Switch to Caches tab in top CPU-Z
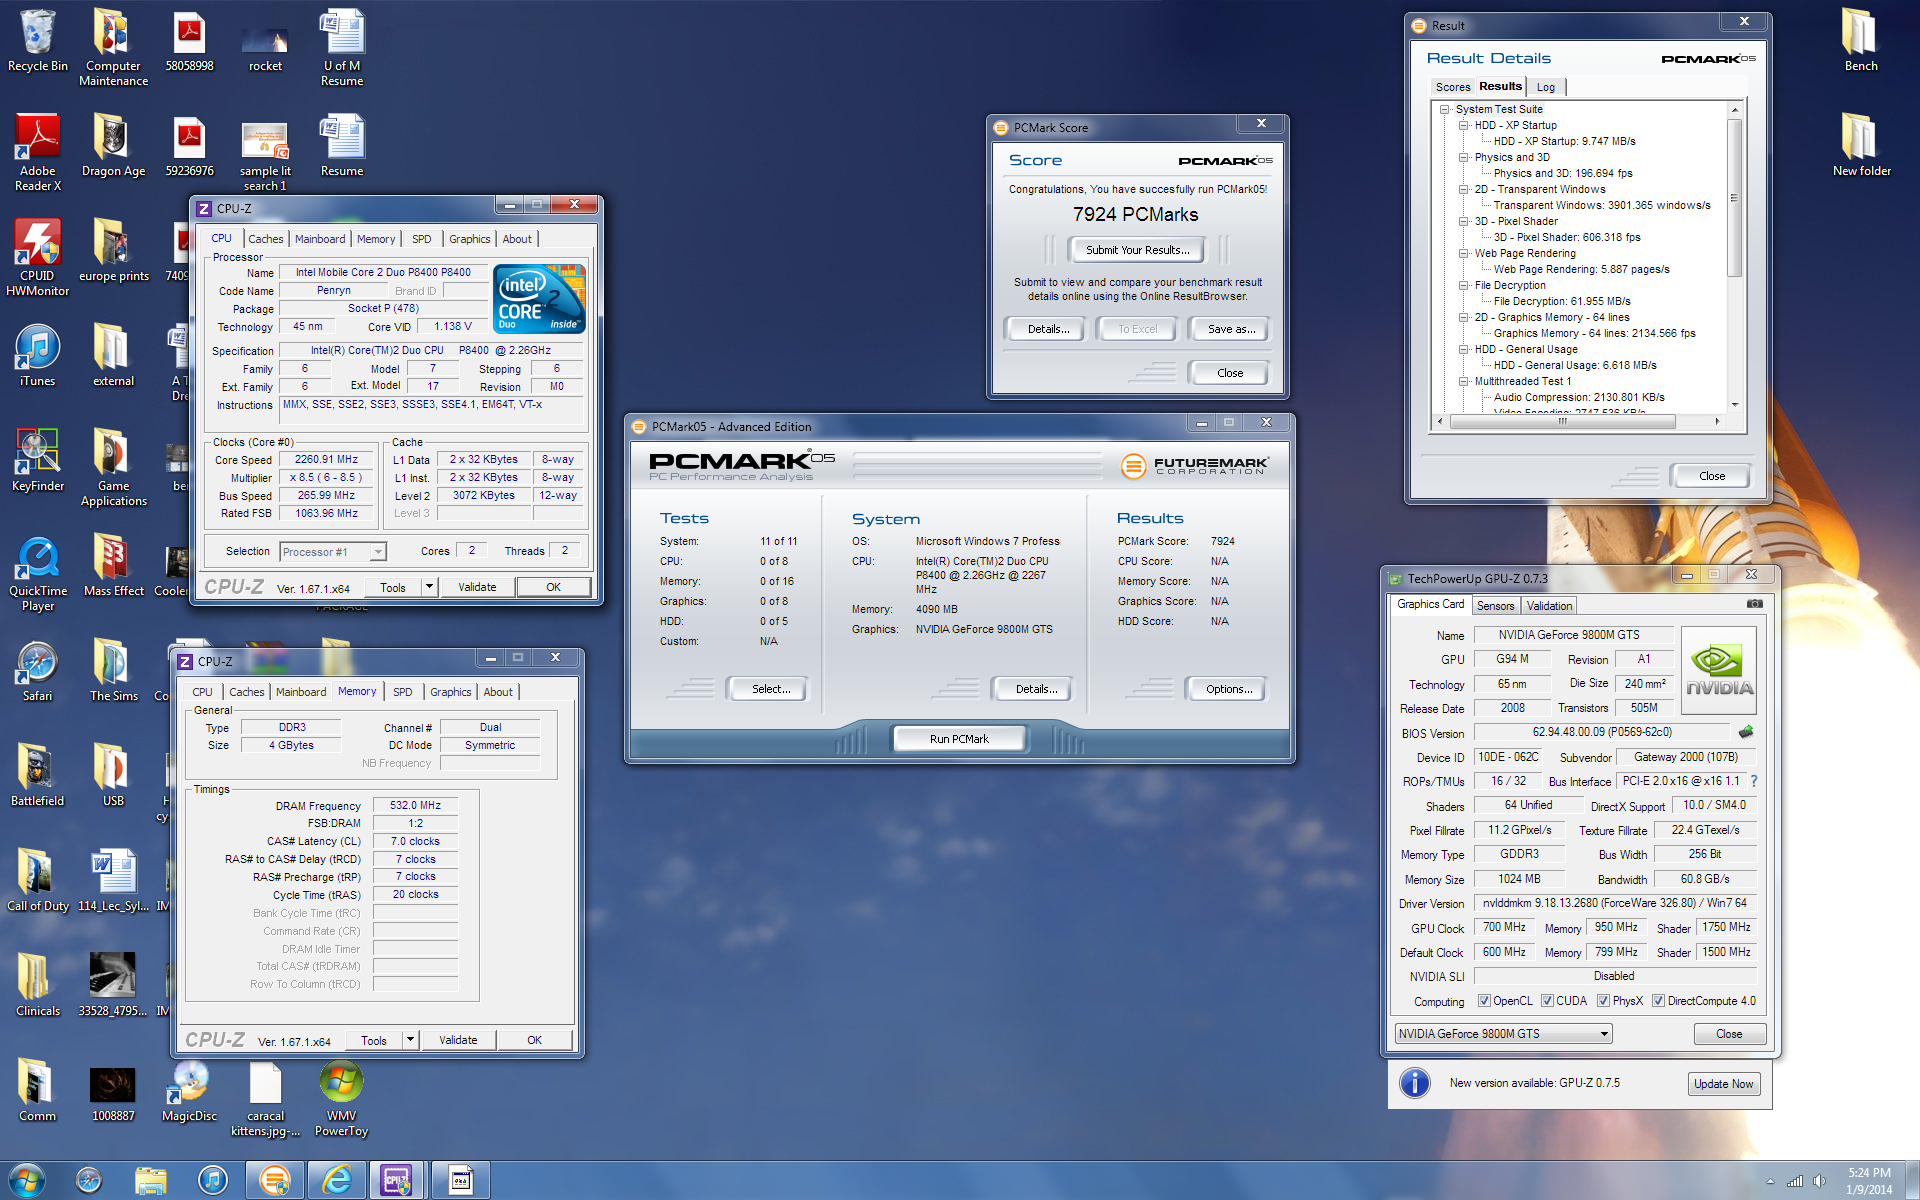Image resolution: width=1920 pixels, height=1200 pixels. click(265, 239)
